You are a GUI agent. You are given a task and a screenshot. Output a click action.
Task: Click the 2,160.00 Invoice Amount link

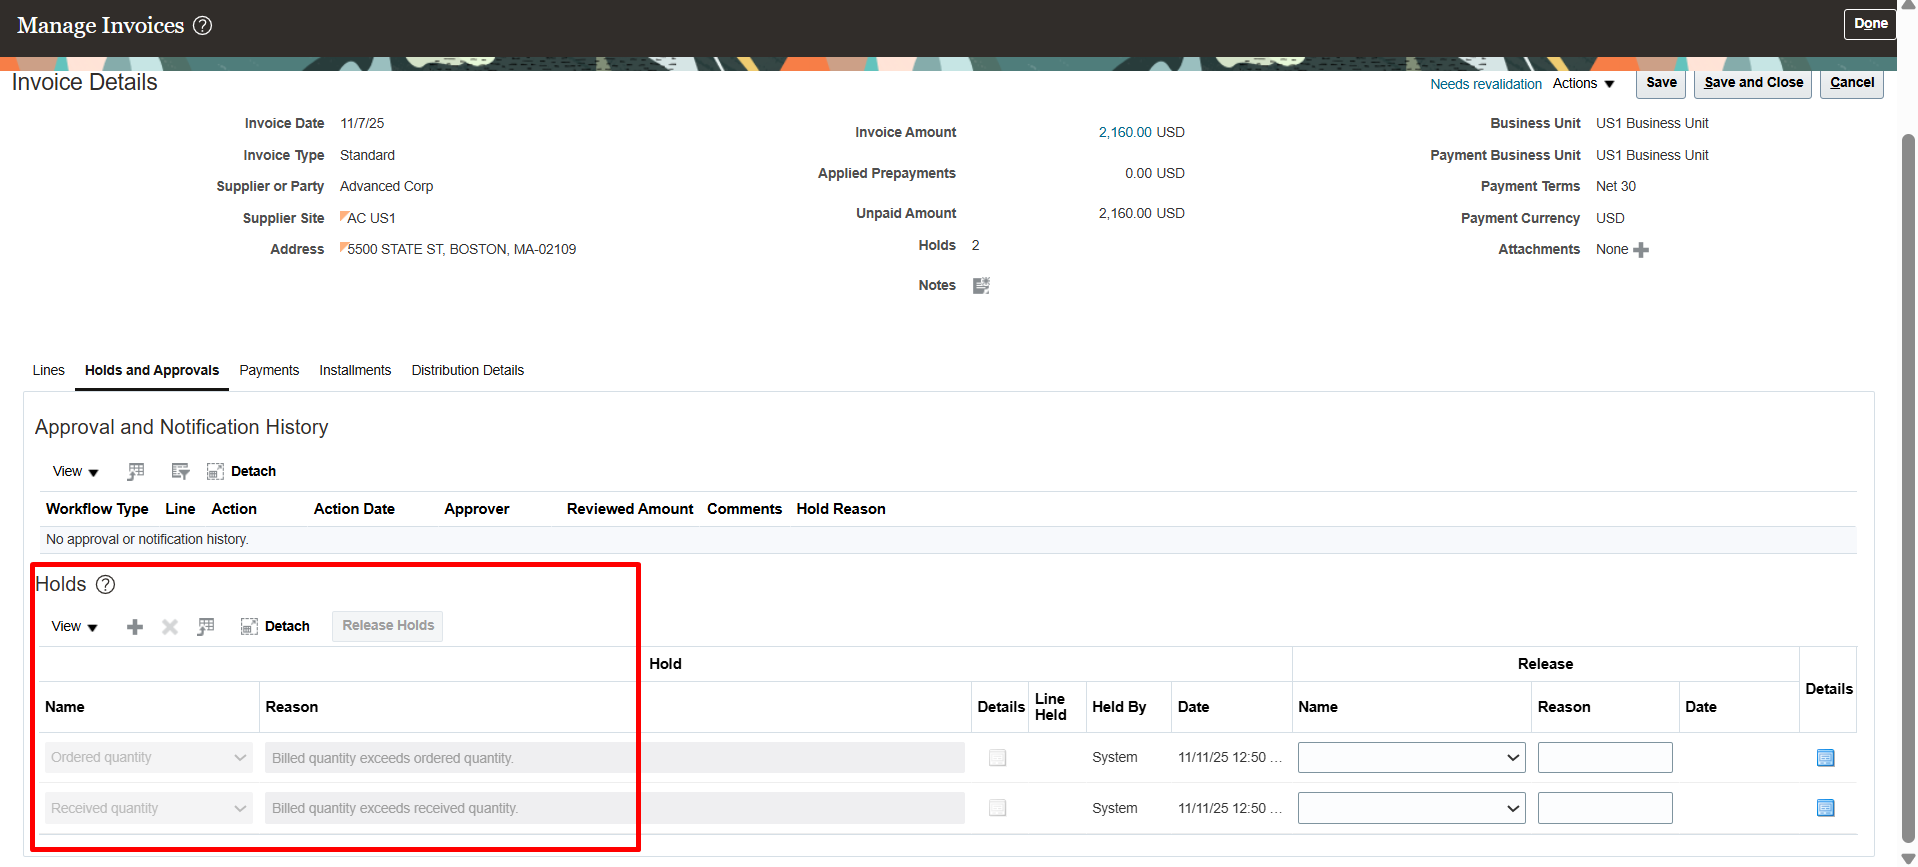tap(1125, 132)
